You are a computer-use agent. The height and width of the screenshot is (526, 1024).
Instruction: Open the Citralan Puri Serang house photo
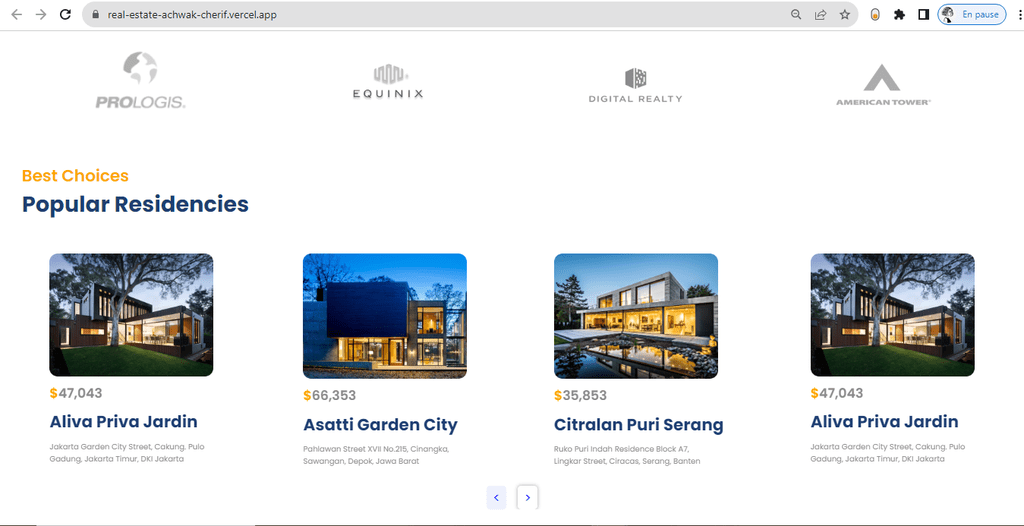[636, 316]
